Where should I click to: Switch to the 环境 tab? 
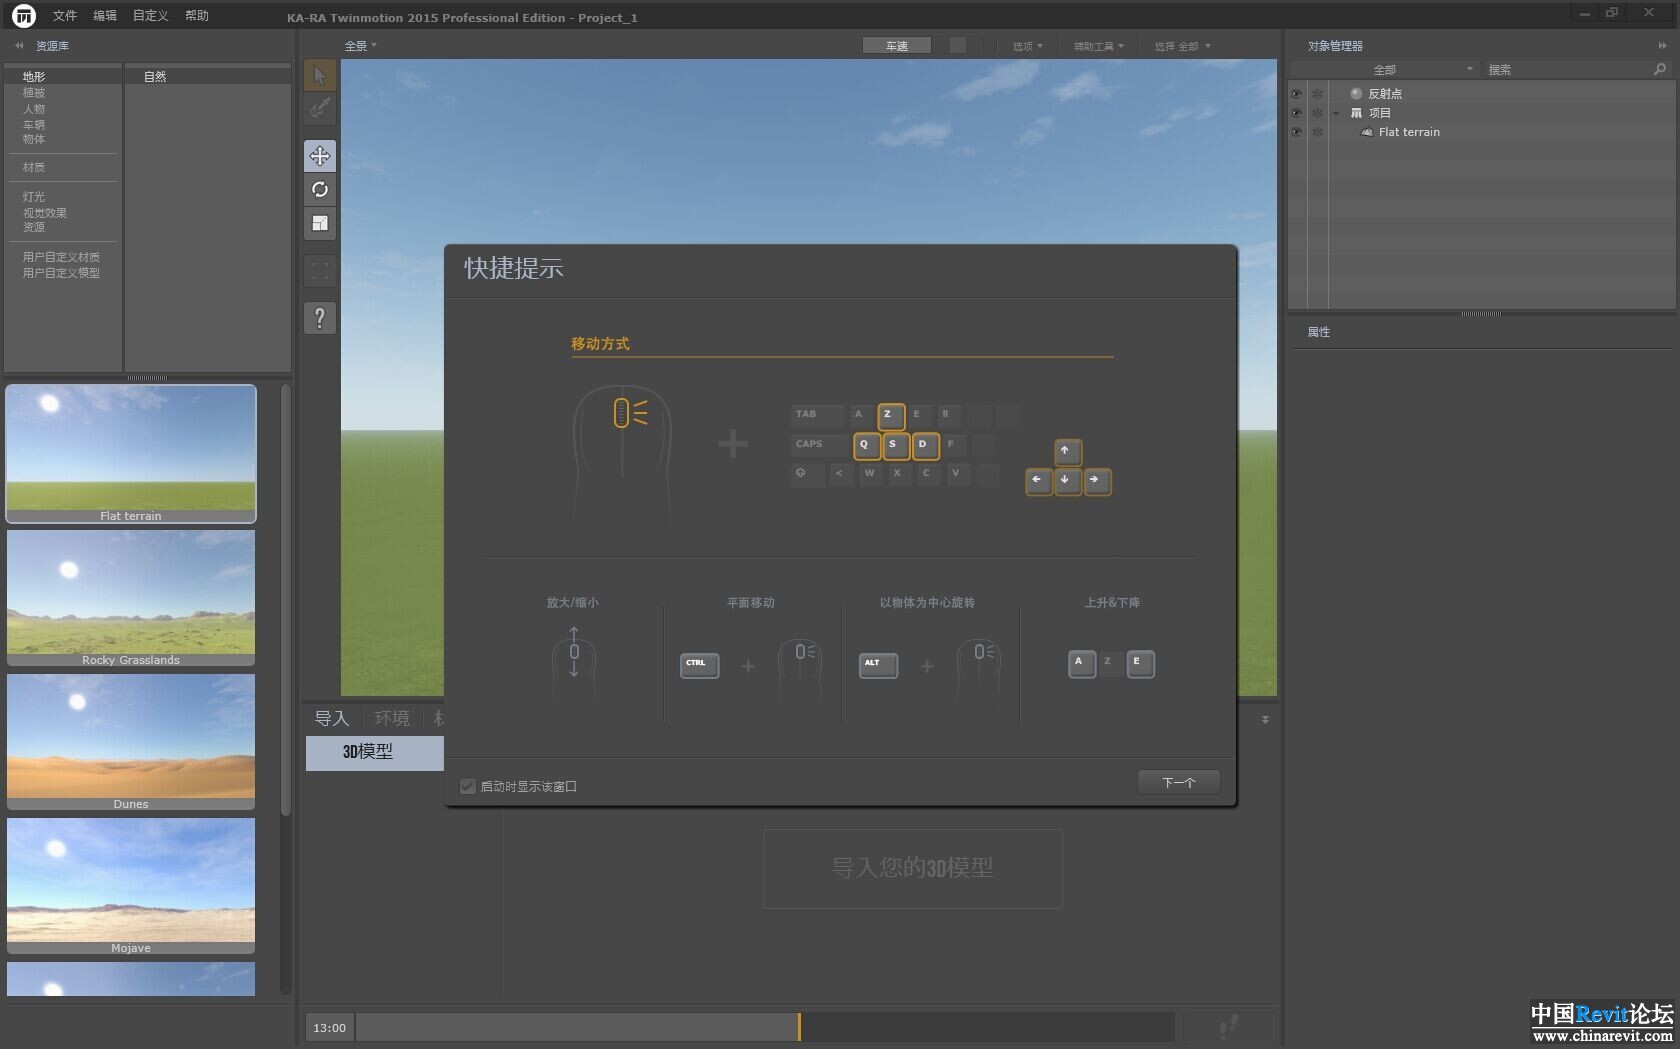[x=392, y=718]
